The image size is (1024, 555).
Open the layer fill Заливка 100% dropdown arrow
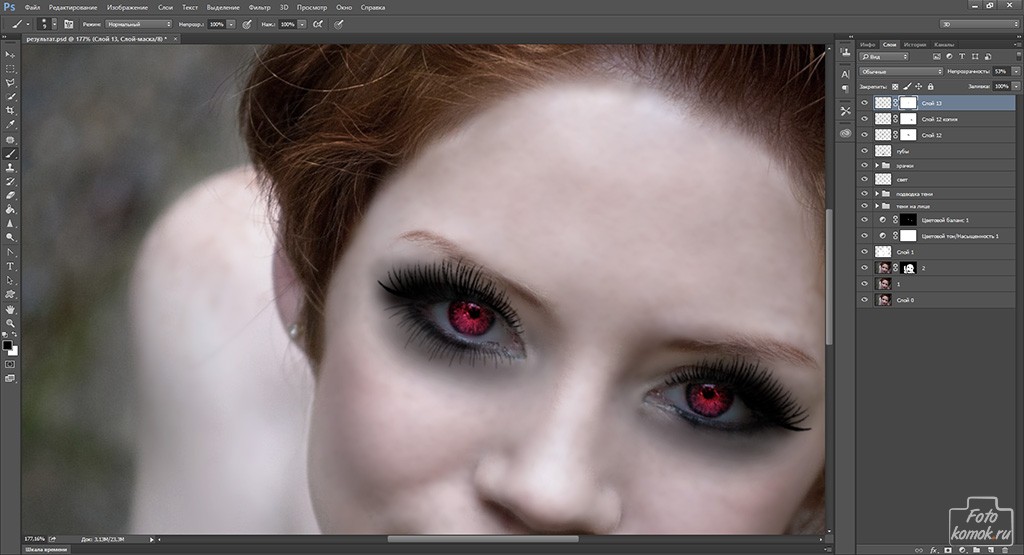pos(1016,86)
